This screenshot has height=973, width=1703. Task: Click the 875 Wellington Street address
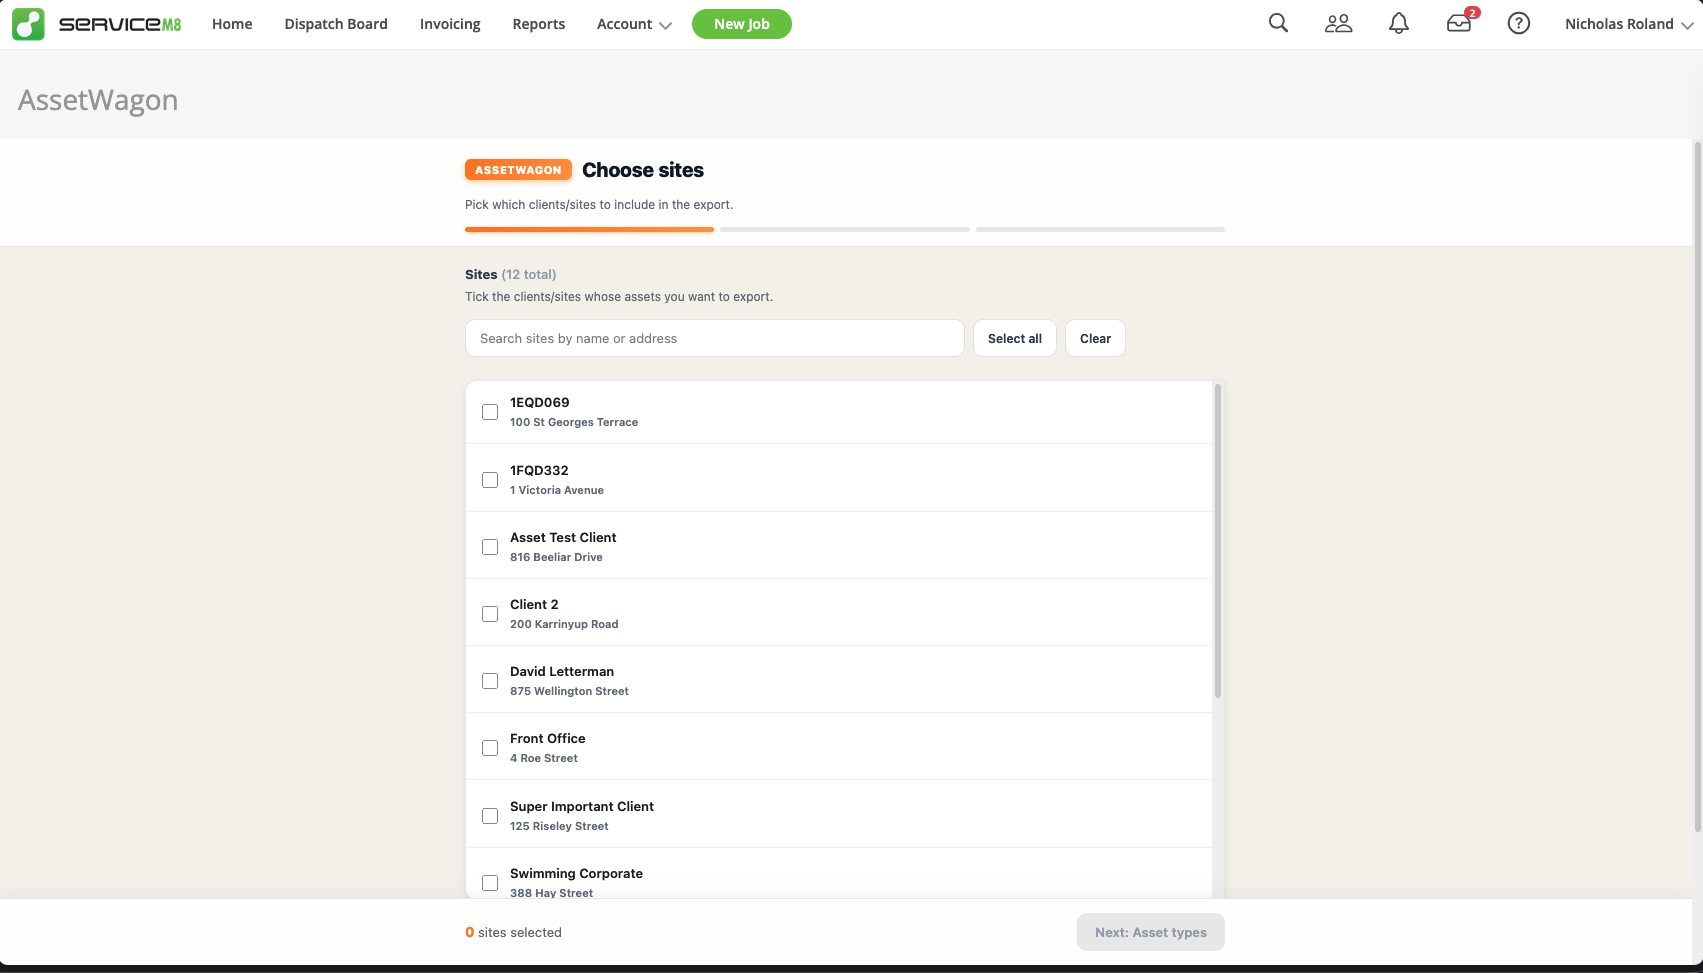569,691
